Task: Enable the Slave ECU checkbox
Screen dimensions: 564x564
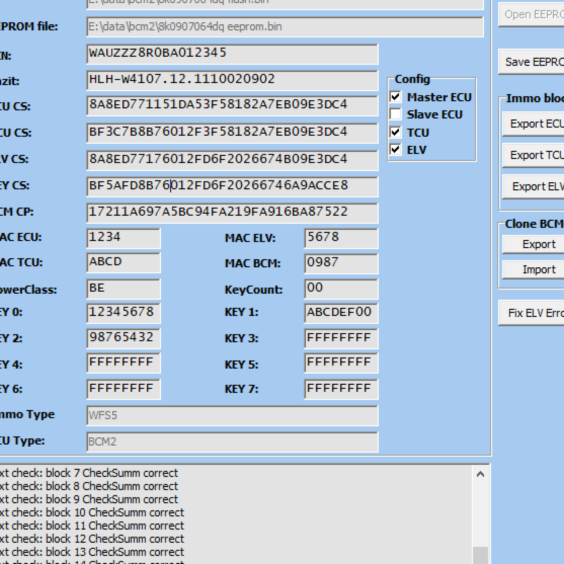Action: (395, 114)
